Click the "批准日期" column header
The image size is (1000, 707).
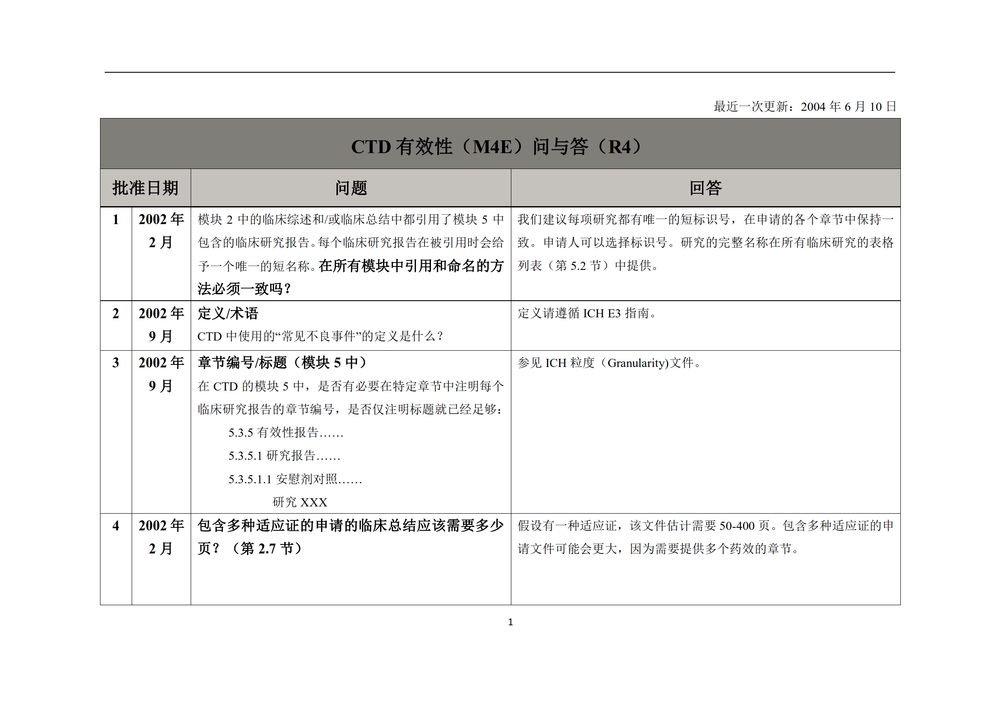click(145, 188)
